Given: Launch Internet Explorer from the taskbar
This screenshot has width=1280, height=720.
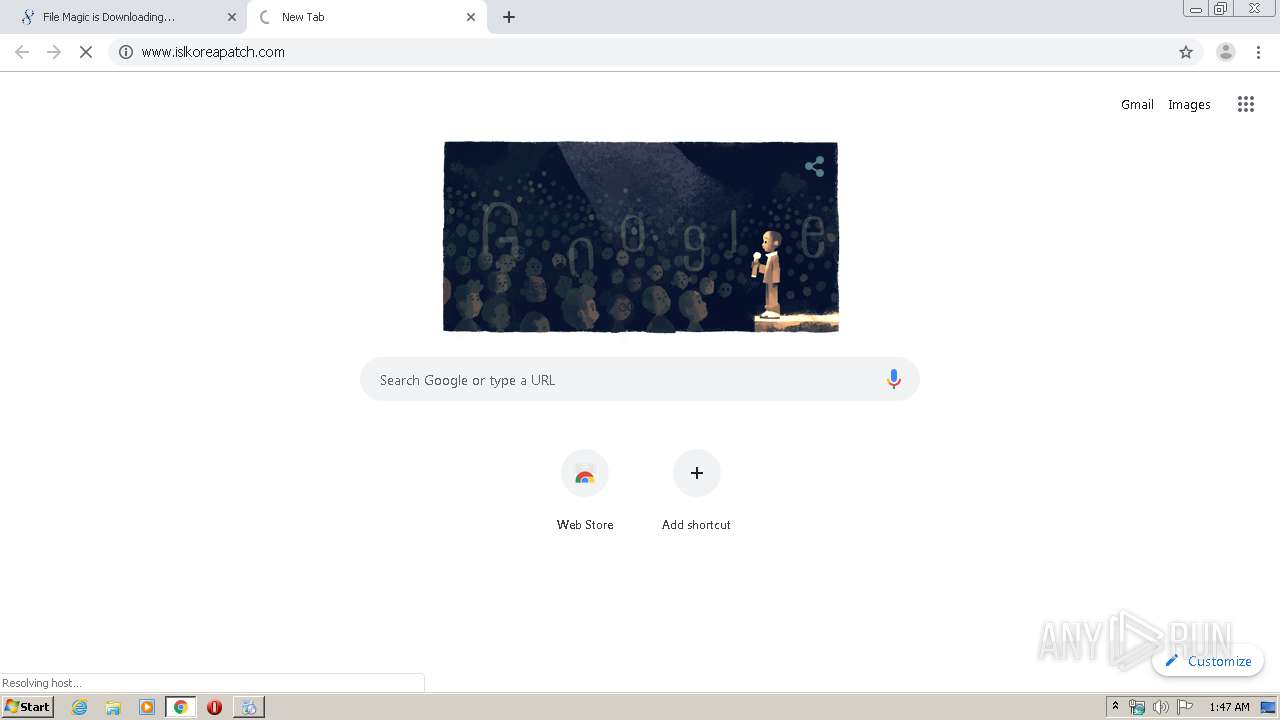Looking at the screenshot, I should (80, 707).
